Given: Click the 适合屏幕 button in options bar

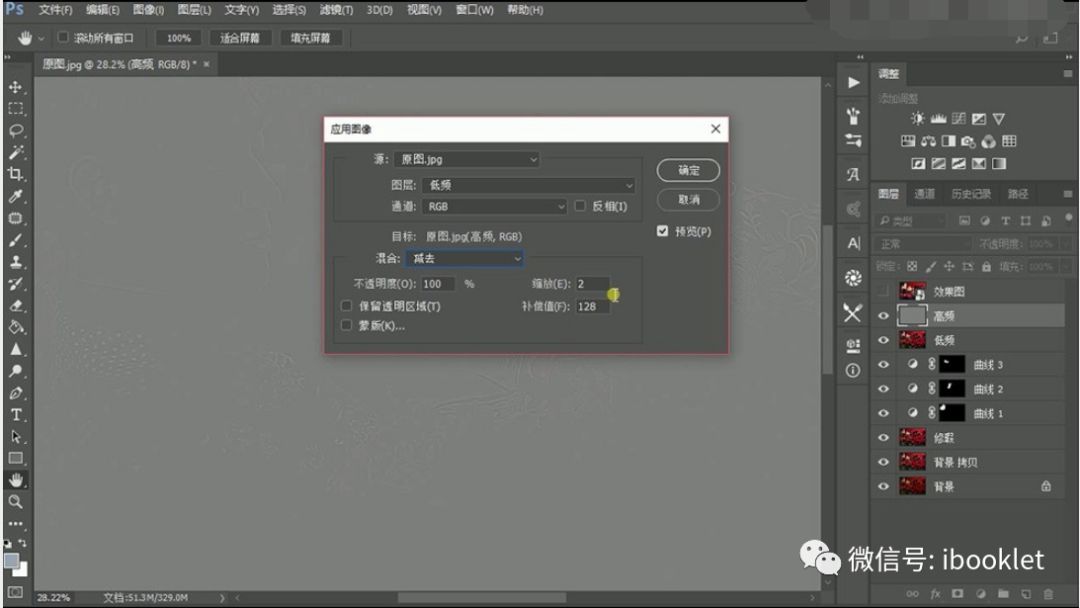Looking at the screenshot, I should click(x=240, y=37).
